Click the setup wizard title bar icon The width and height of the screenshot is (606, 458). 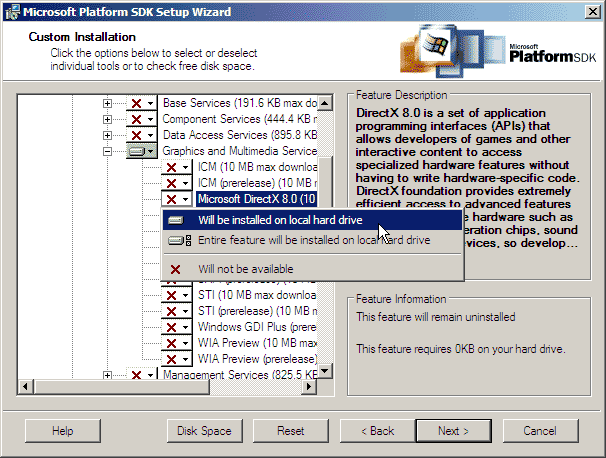pos(12,12)
